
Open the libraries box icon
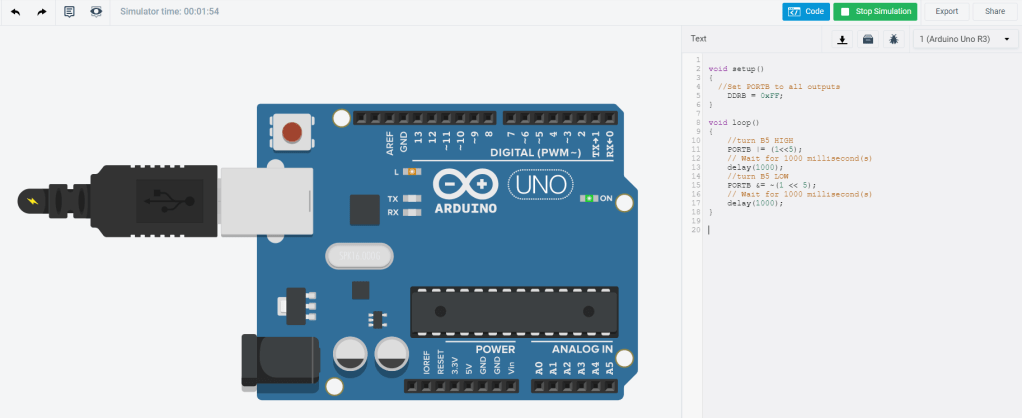click(868, 39)
